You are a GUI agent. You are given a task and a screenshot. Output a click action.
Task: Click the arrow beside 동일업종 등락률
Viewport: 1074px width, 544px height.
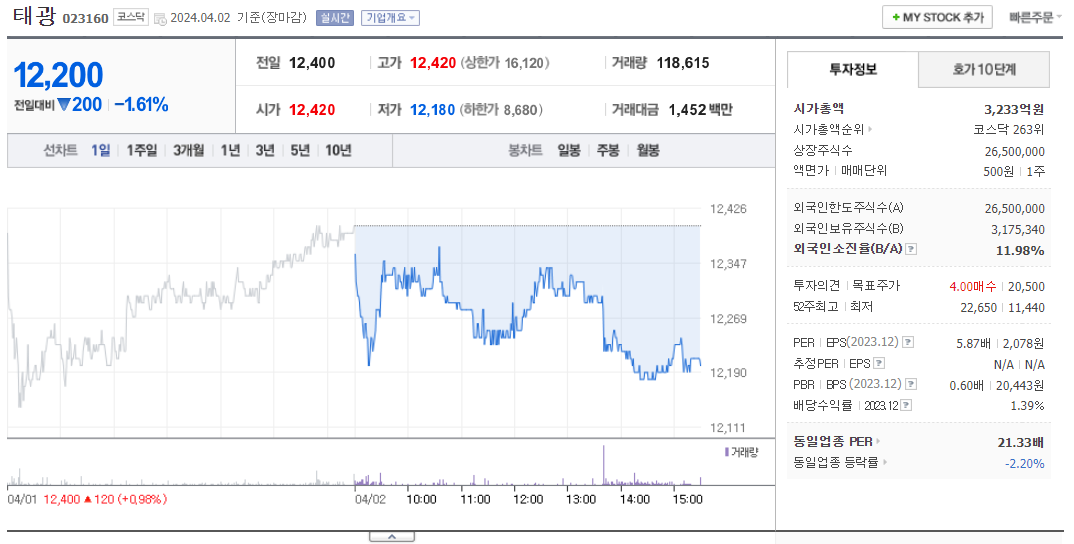[x=885, y=462]
